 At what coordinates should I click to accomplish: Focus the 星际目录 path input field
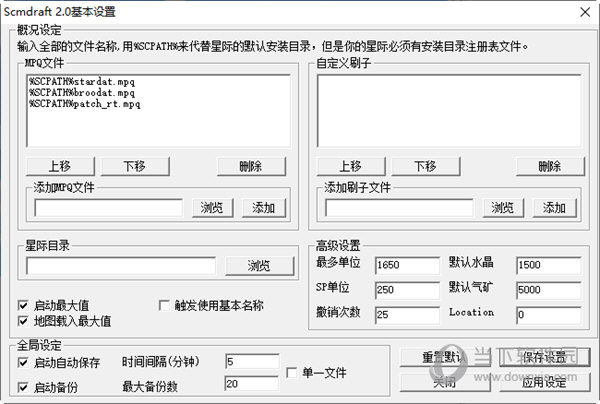click(121, 266)
